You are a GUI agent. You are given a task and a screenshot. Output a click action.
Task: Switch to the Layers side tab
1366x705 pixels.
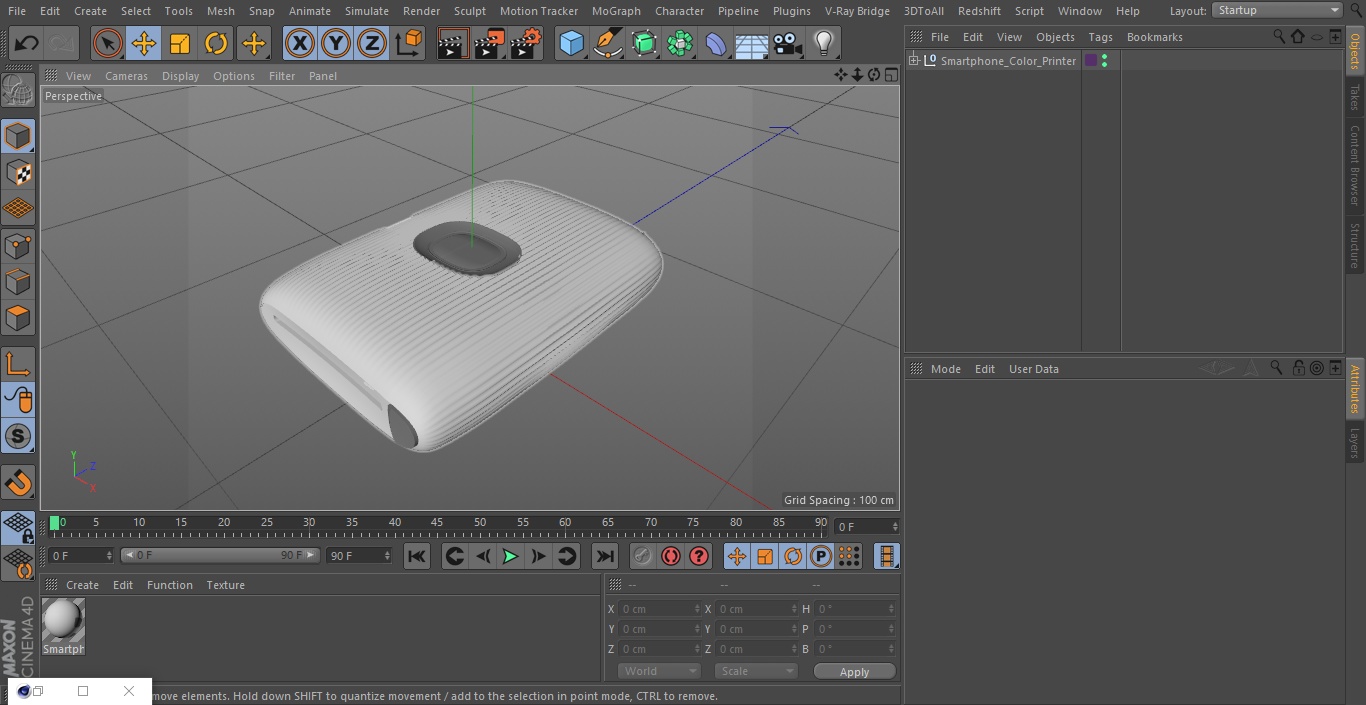point(1355,442)
